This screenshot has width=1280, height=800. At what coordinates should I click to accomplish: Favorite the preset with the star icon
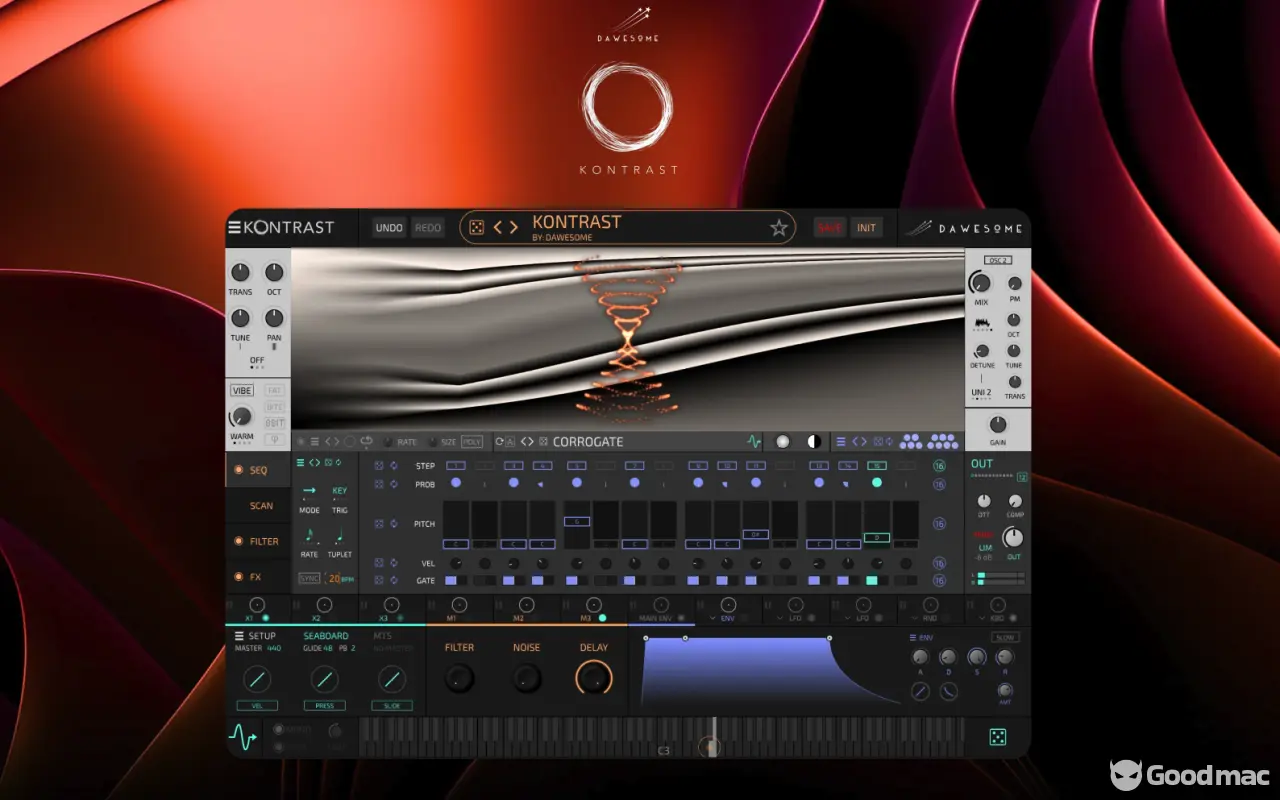click(x=778, y=228)
